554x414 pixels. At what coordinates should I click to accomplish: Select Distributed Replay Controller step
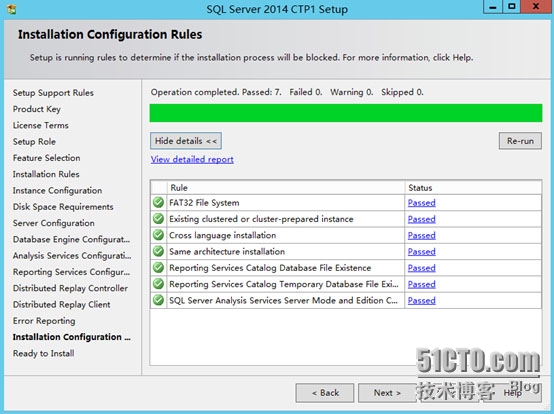(x=70, y=288)
